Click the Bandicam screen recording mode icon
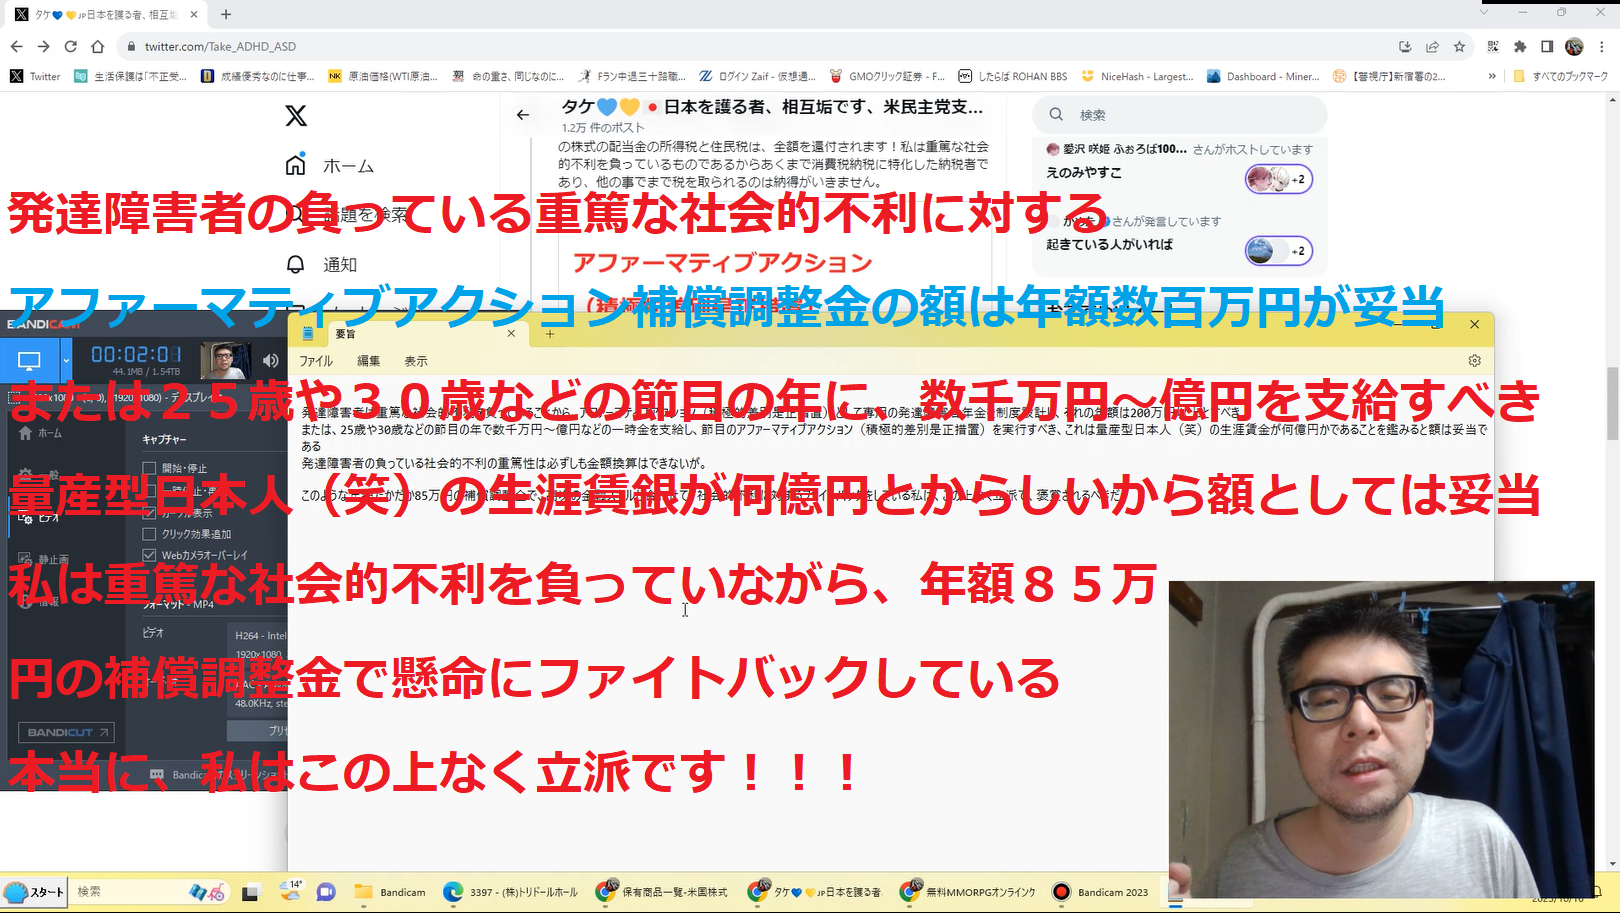 29,360
